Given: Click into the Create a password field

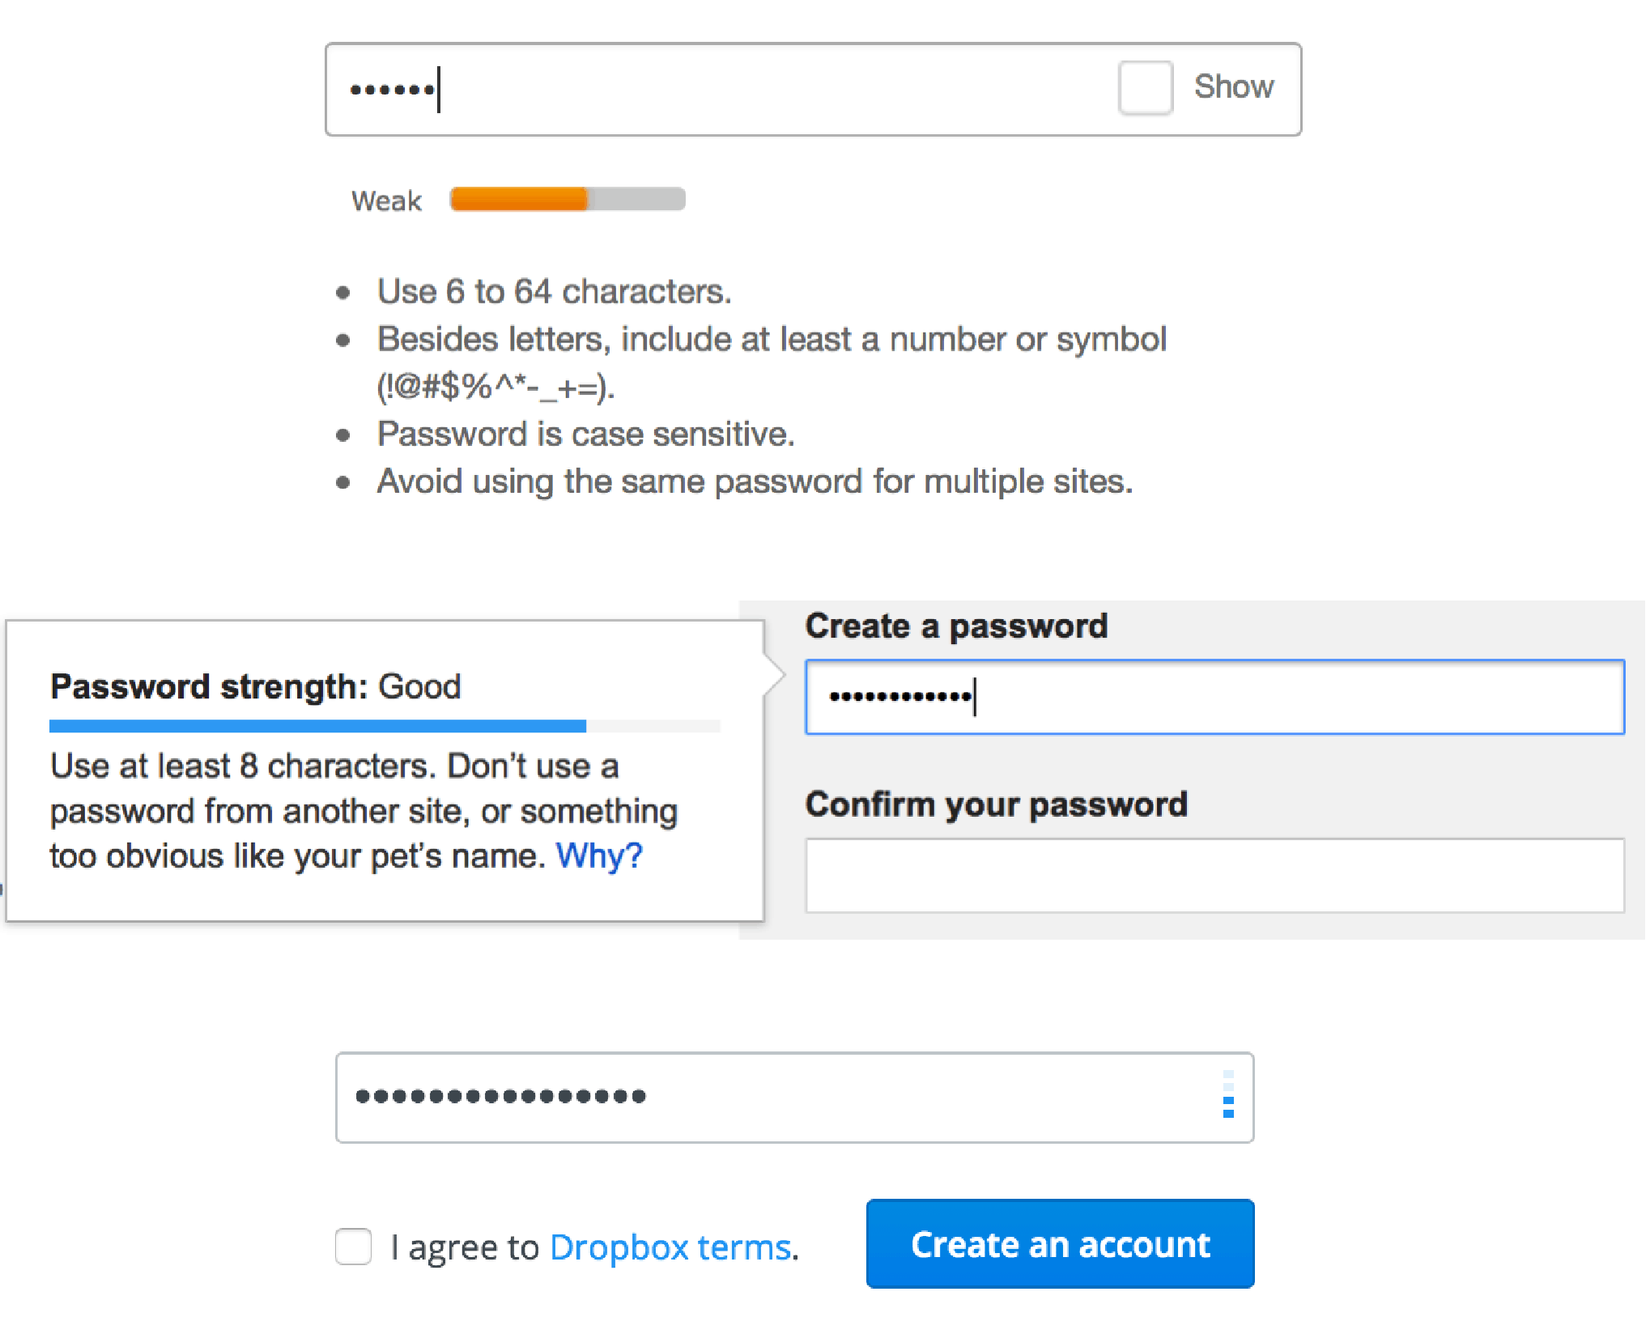Looking at the screenshot, I should click(1213, 697).
